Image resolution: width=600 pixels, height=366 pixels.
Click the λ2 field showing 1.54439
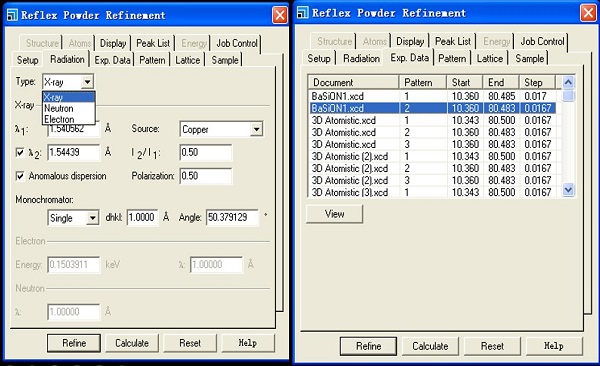pyautogui.click(x=74, y=152)
